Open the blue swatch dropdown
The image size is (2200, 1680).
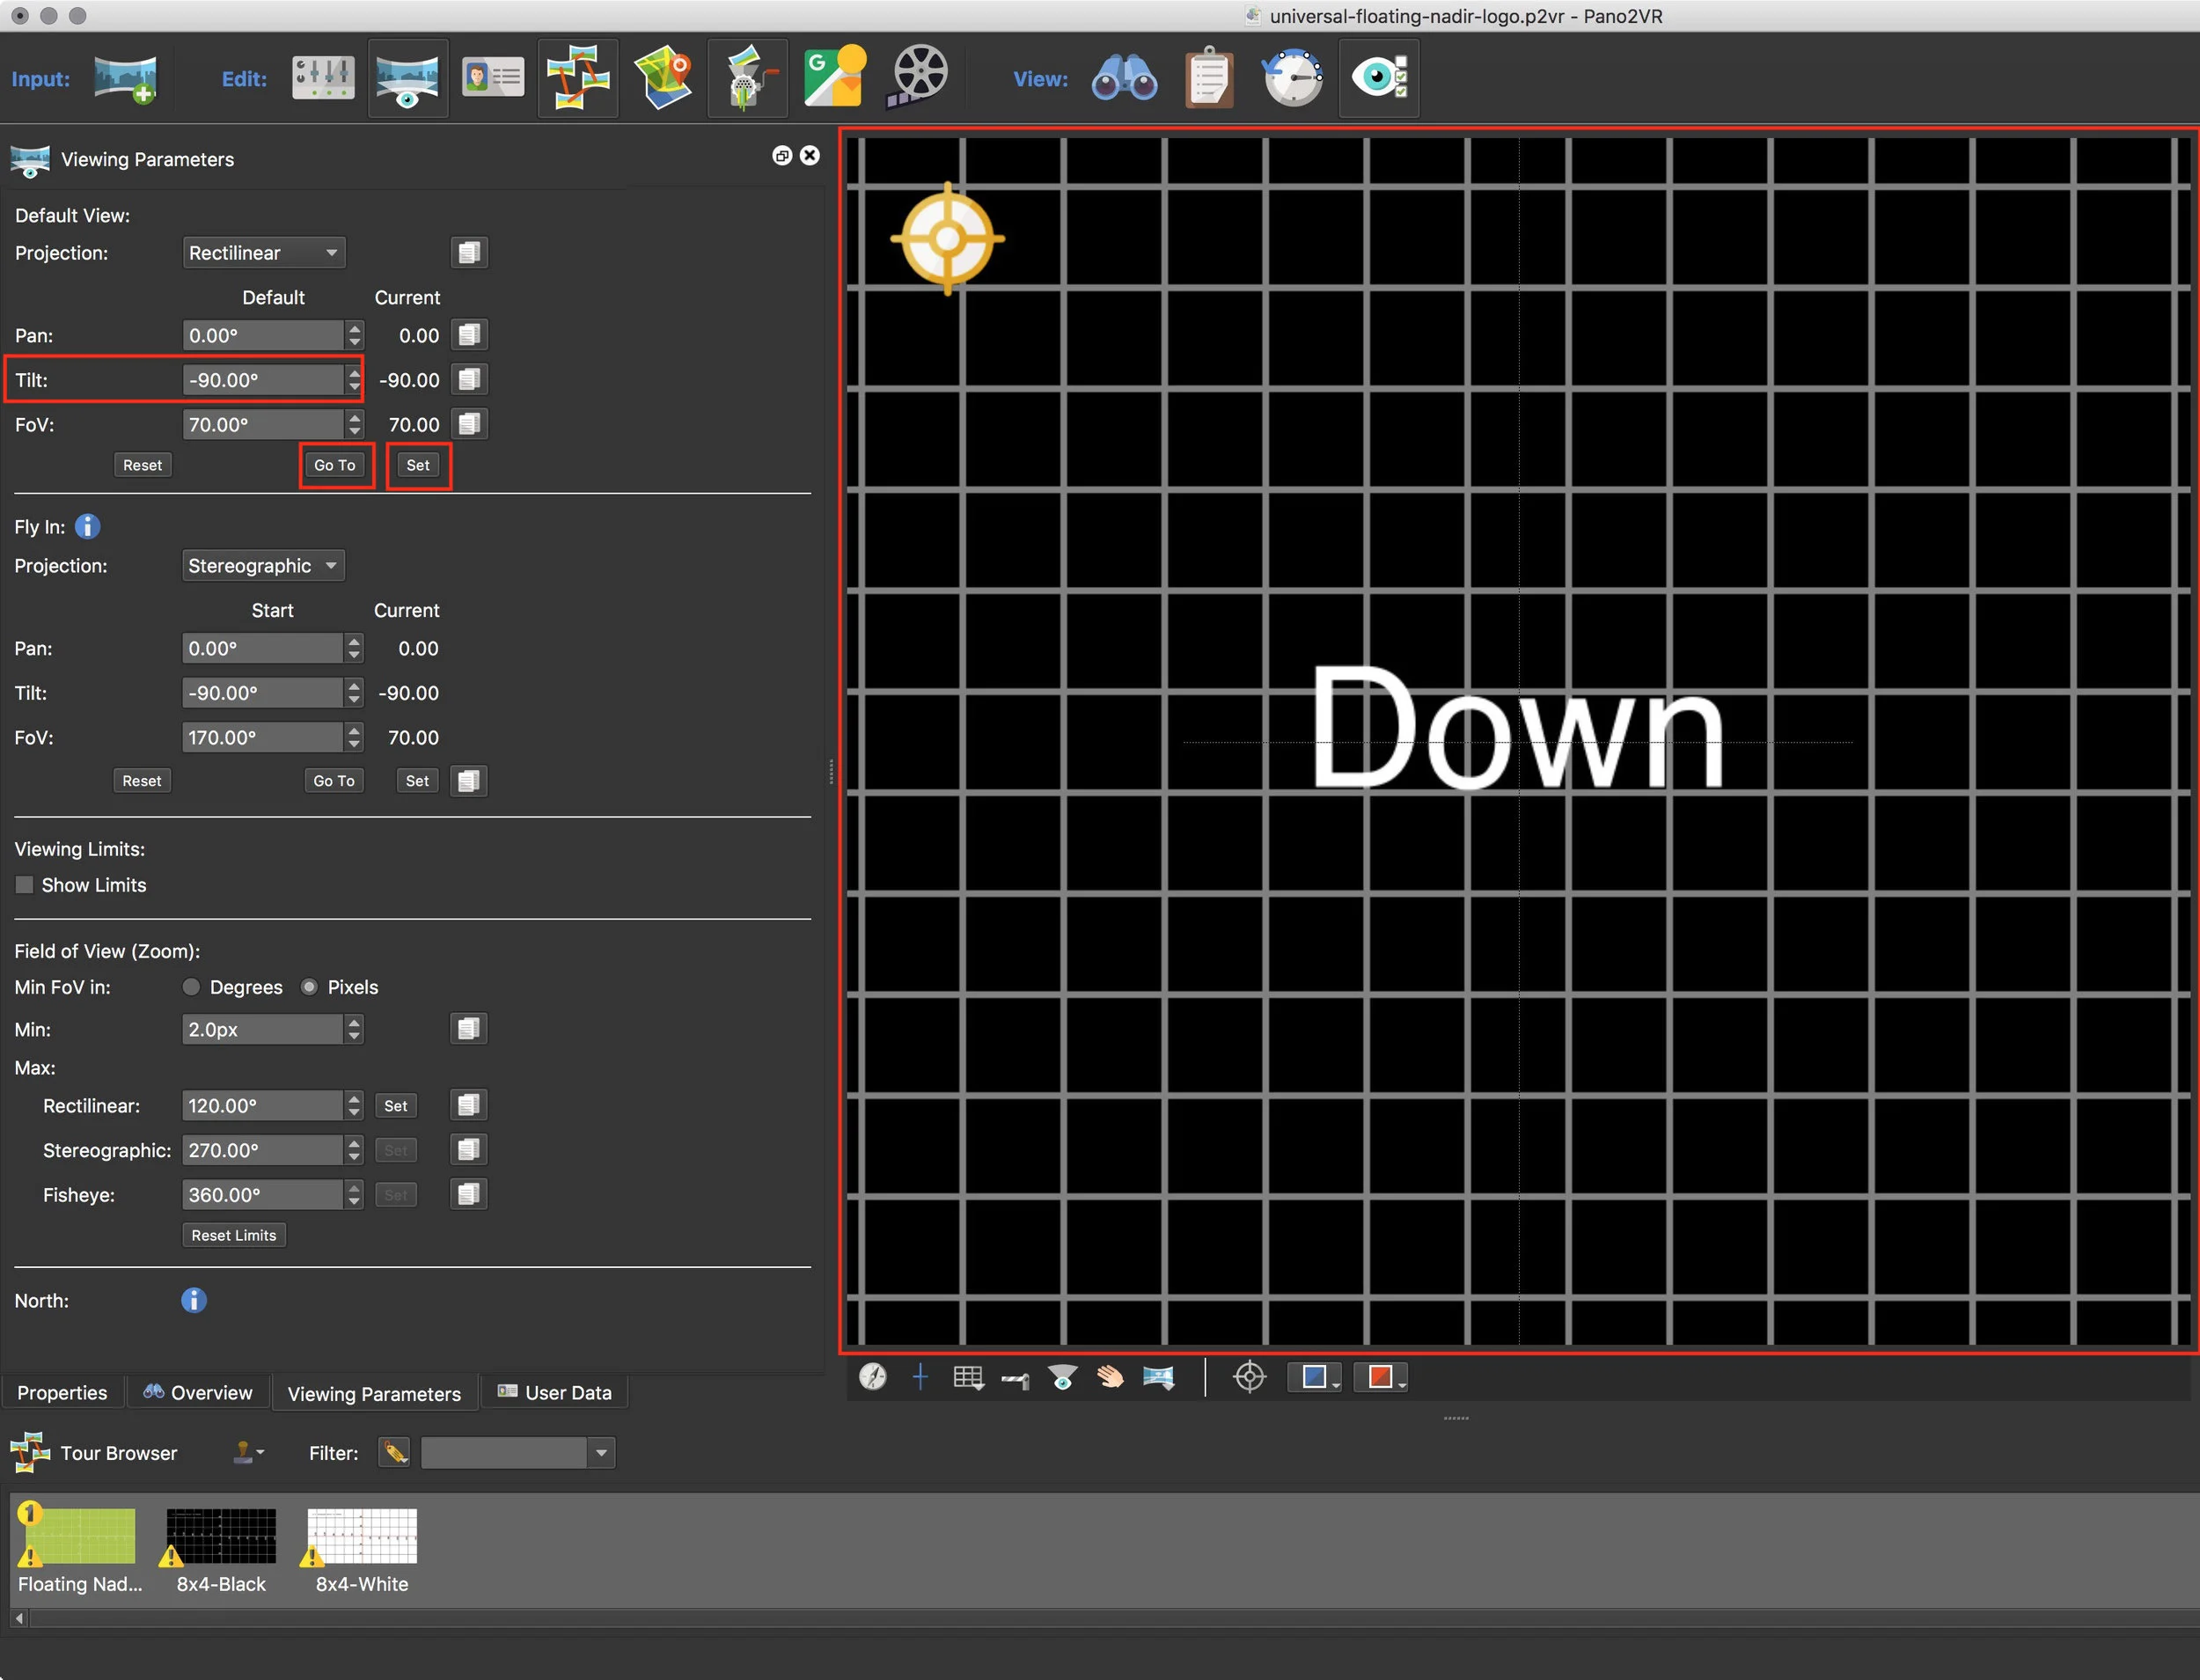[x=1314, y=1377]
